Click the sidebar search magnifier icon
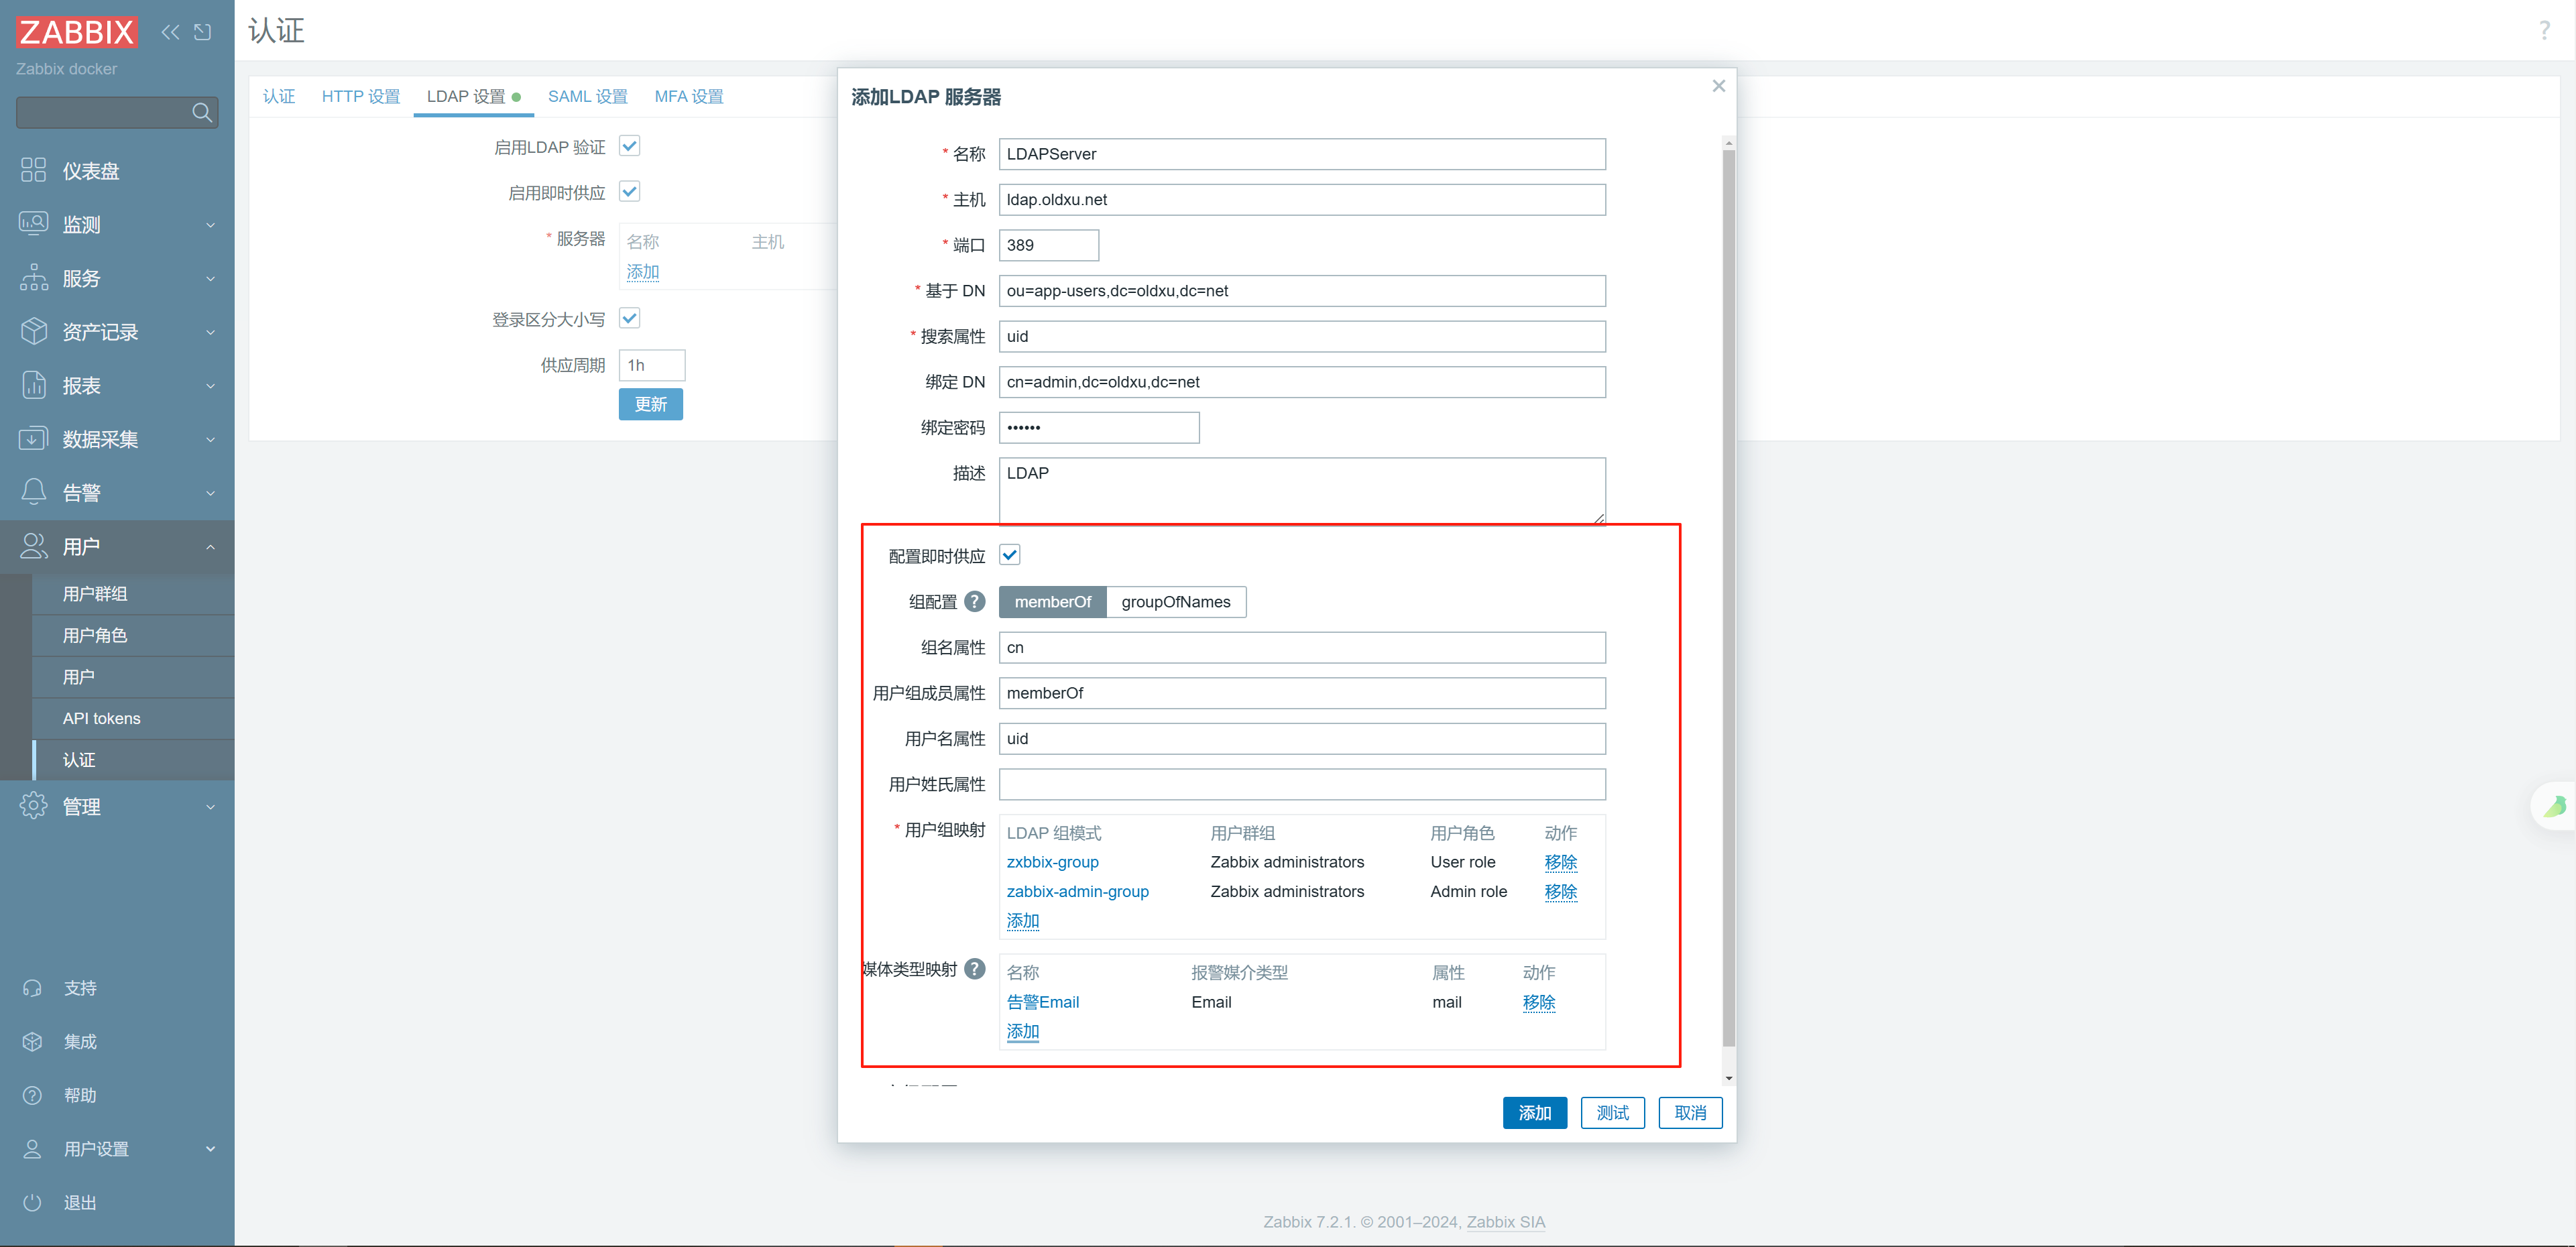Image resolution: width=2576 pixels, height=1247 pixels. pyautogui.click(x=202, y=112)
